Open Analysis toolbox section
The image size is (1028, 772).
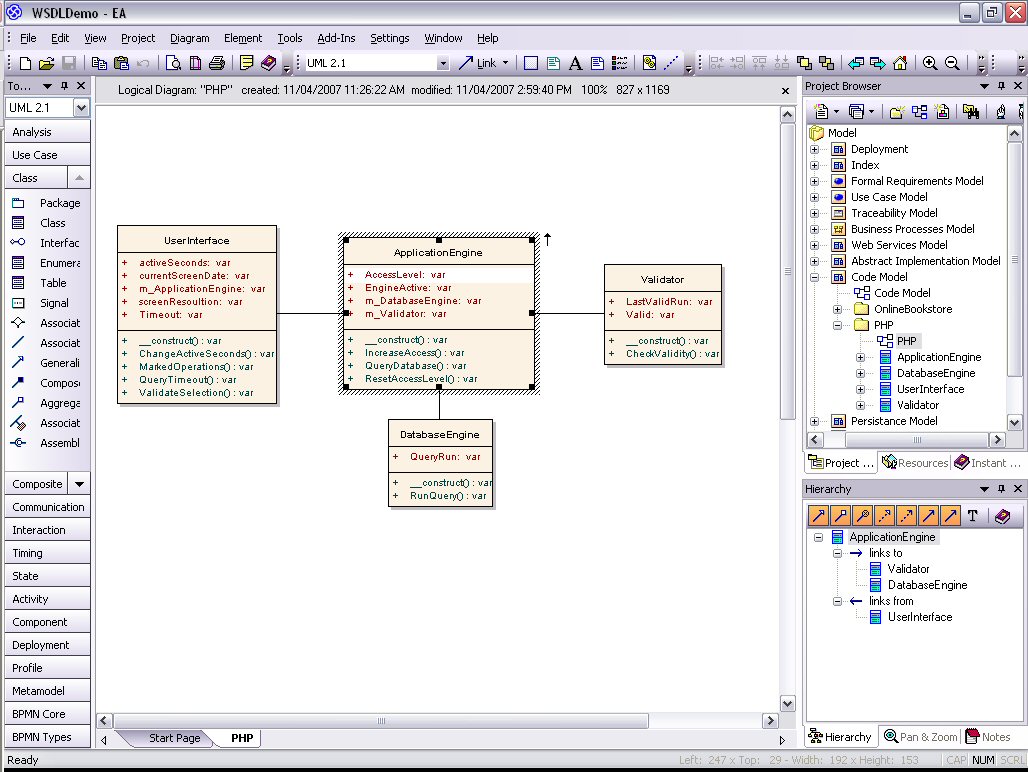coord(47,132)
